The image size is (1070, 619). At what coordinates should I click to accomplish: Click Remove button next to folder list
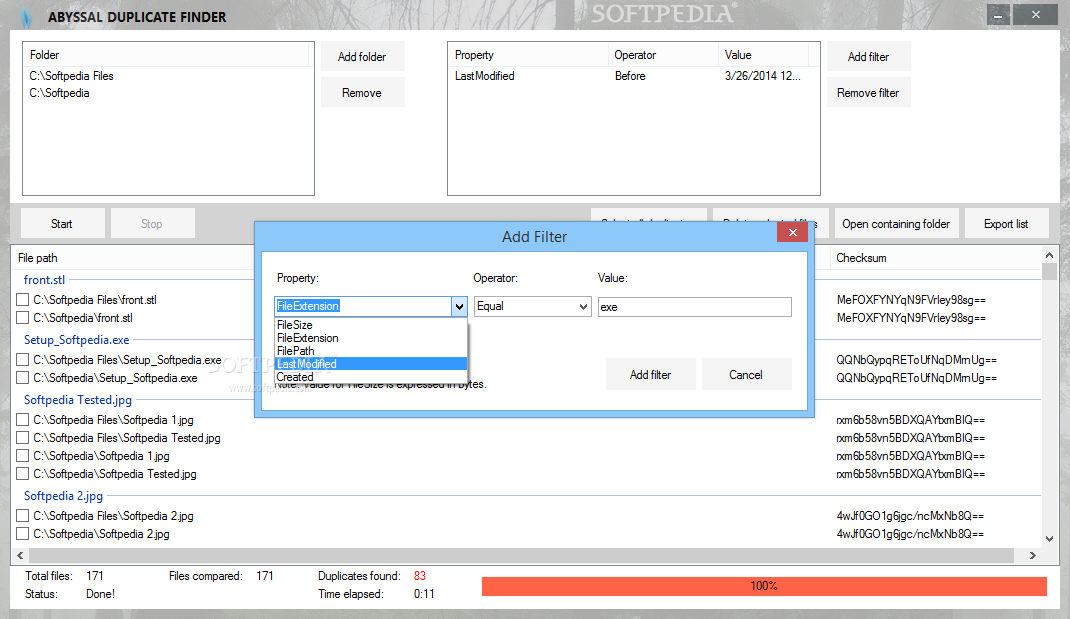(x=362, y=93)
